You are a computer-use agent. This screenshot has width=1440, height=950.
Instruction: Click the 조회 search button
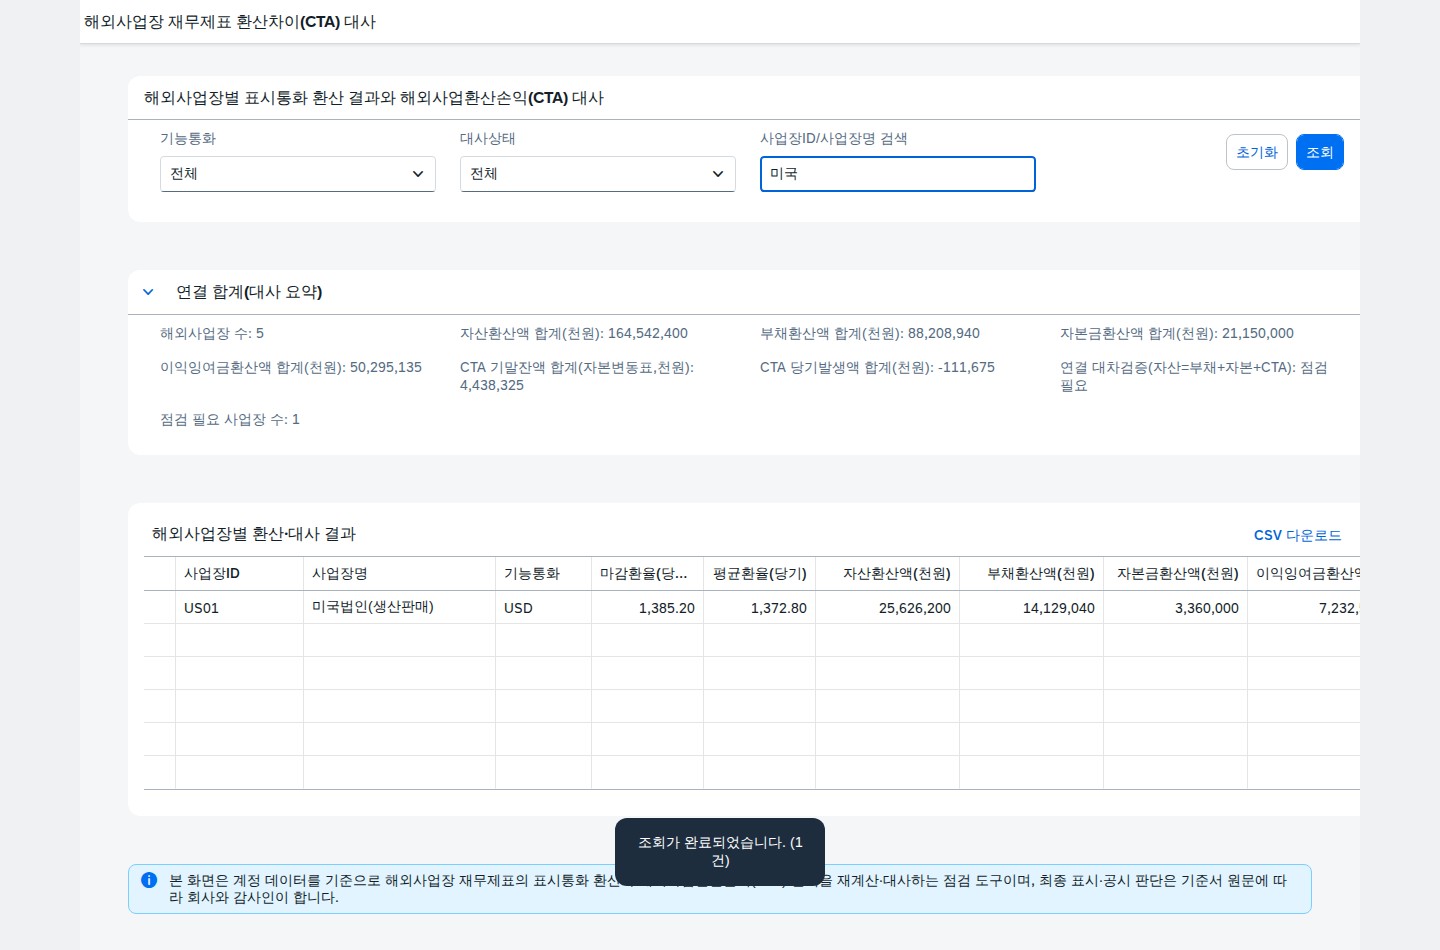point(1320,152)
